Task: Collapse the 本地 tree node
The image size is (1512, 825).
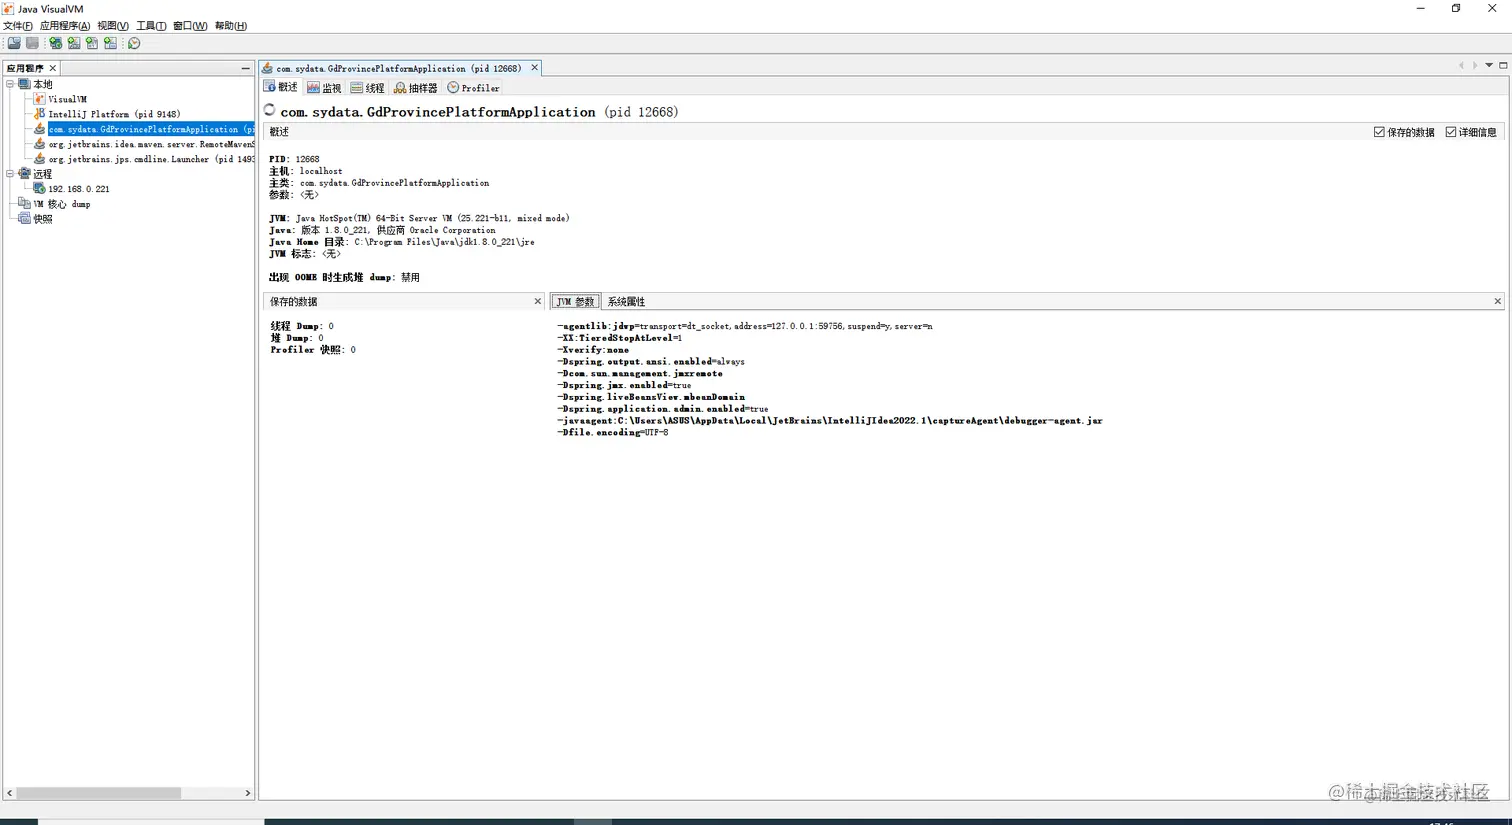Action: point(10,84)
